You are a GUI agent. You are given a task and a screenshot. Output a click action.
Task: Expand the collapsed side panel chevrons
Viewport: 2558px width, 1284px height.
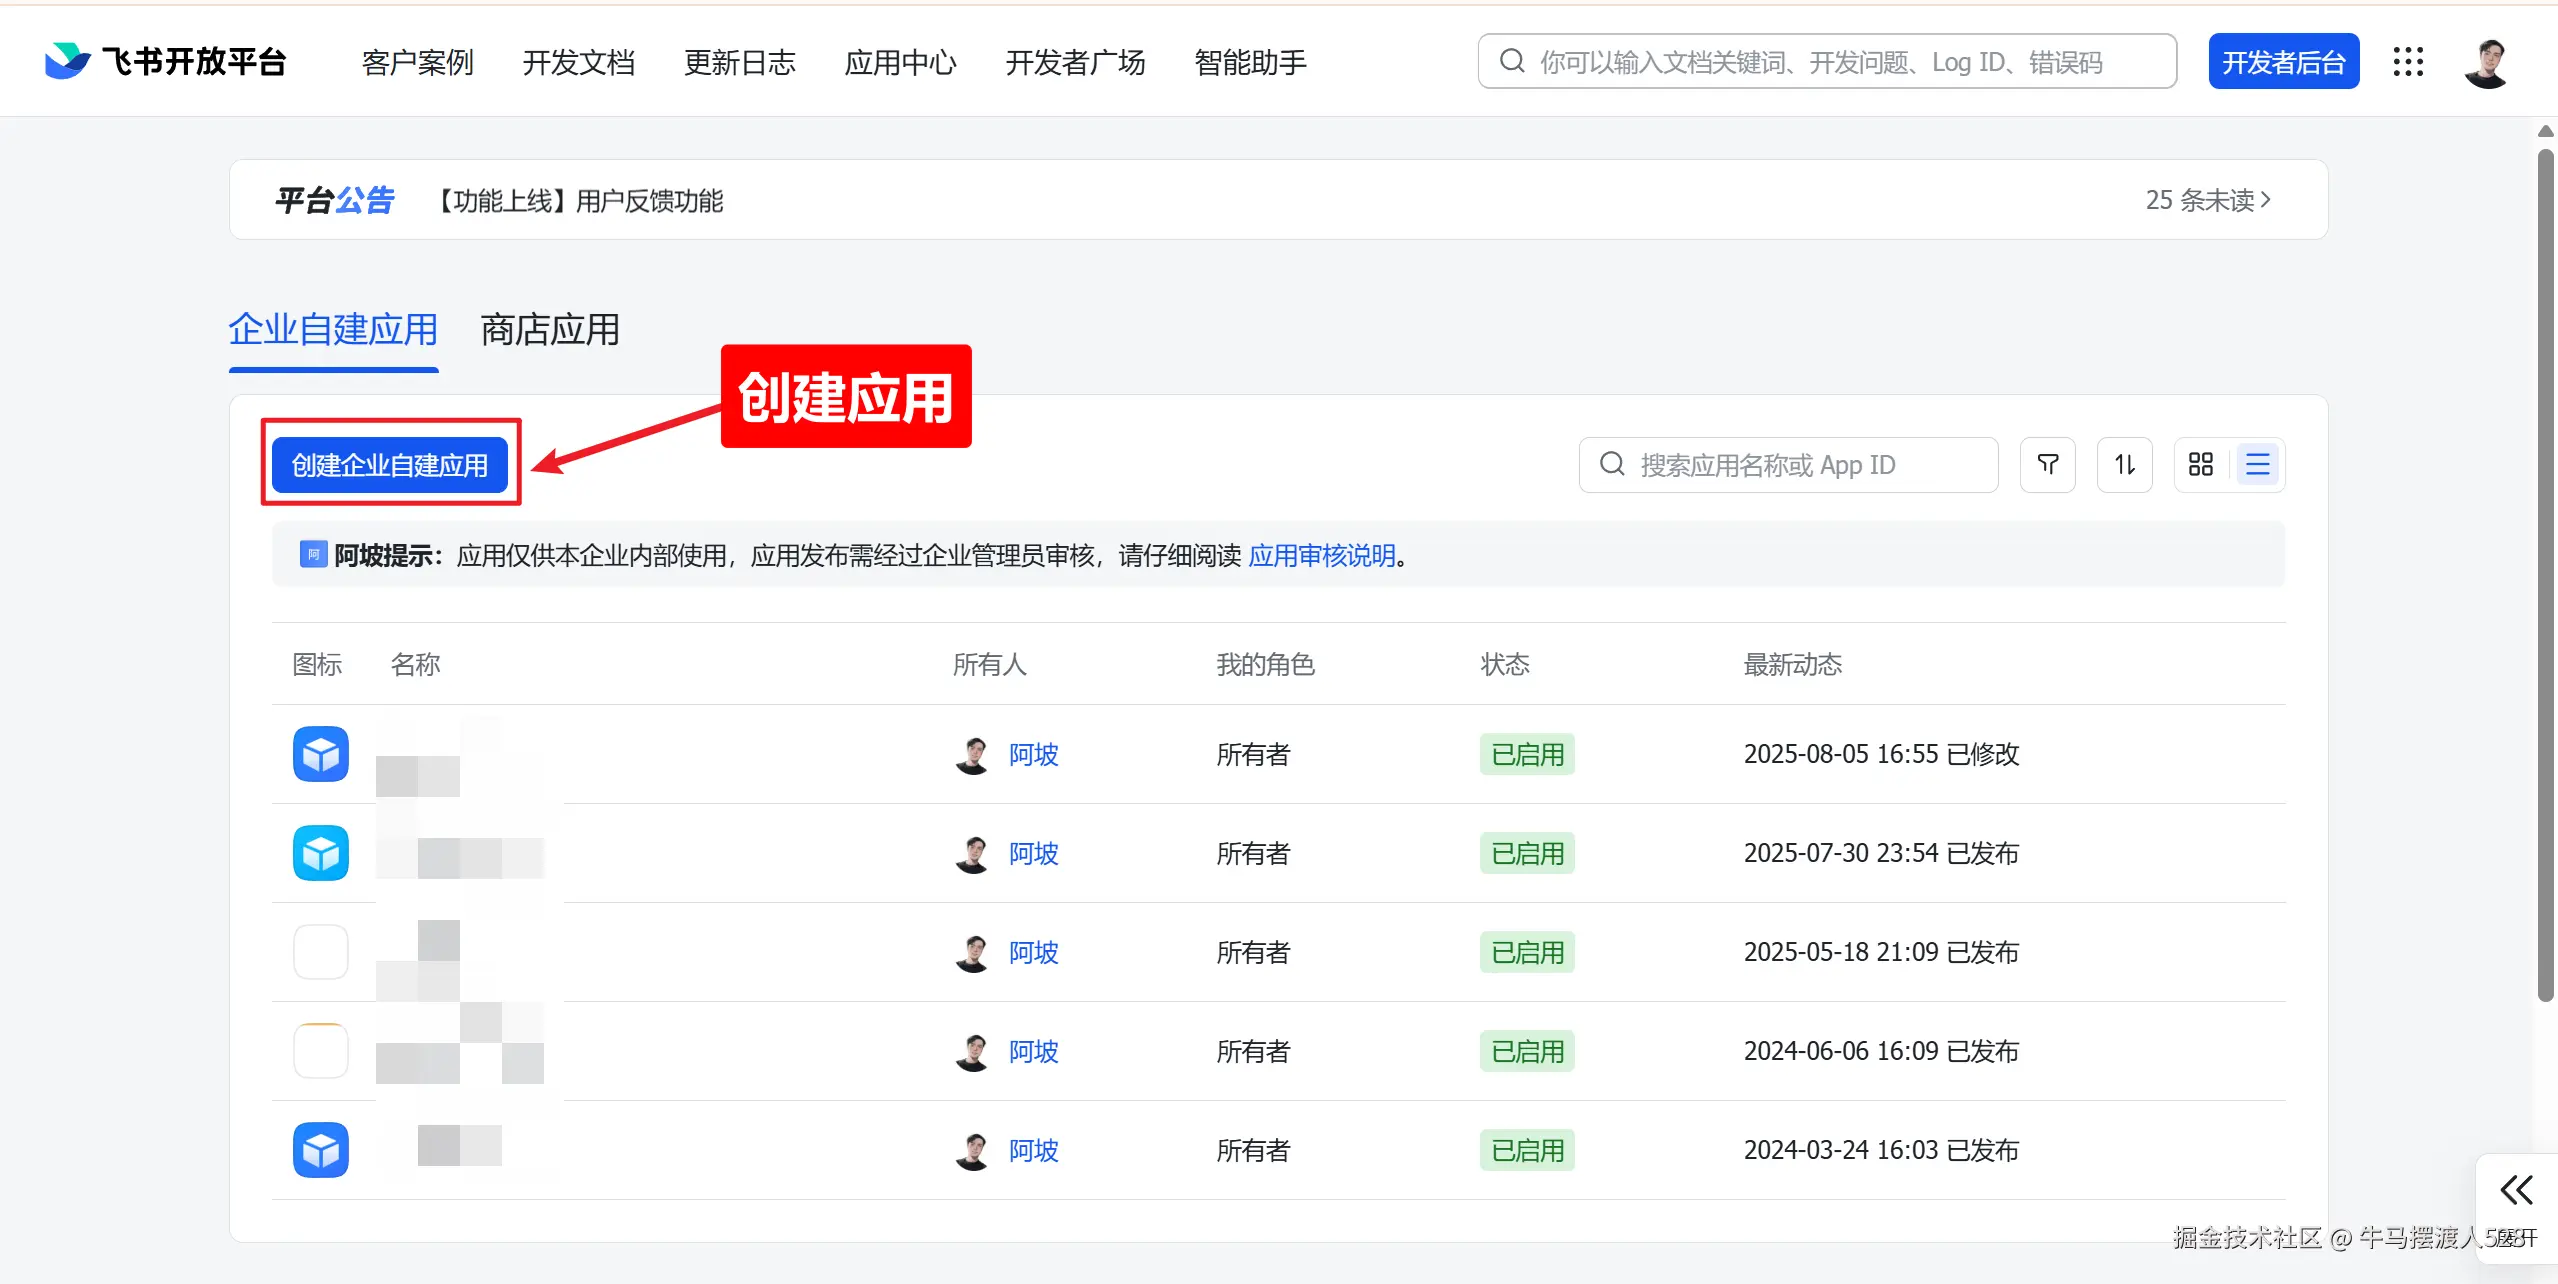click(x=2516, y=1190)
